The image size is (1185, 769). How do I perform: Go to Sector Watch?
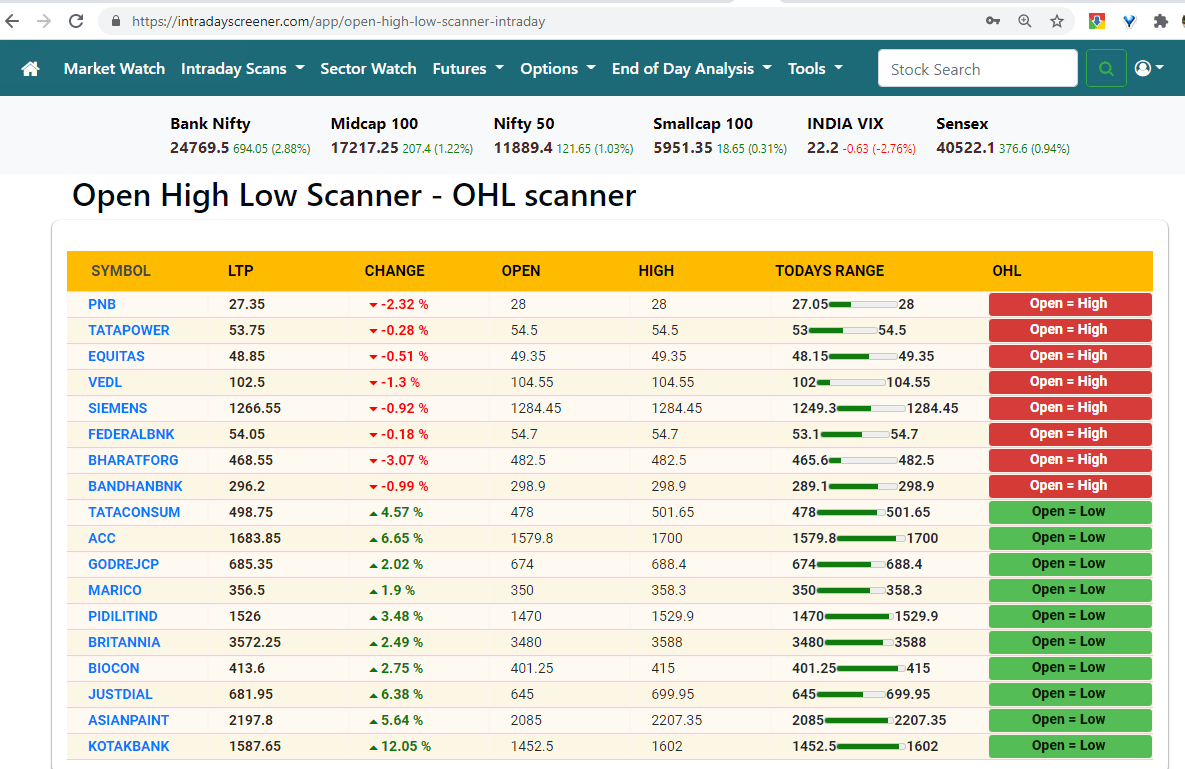pos(368,69)
